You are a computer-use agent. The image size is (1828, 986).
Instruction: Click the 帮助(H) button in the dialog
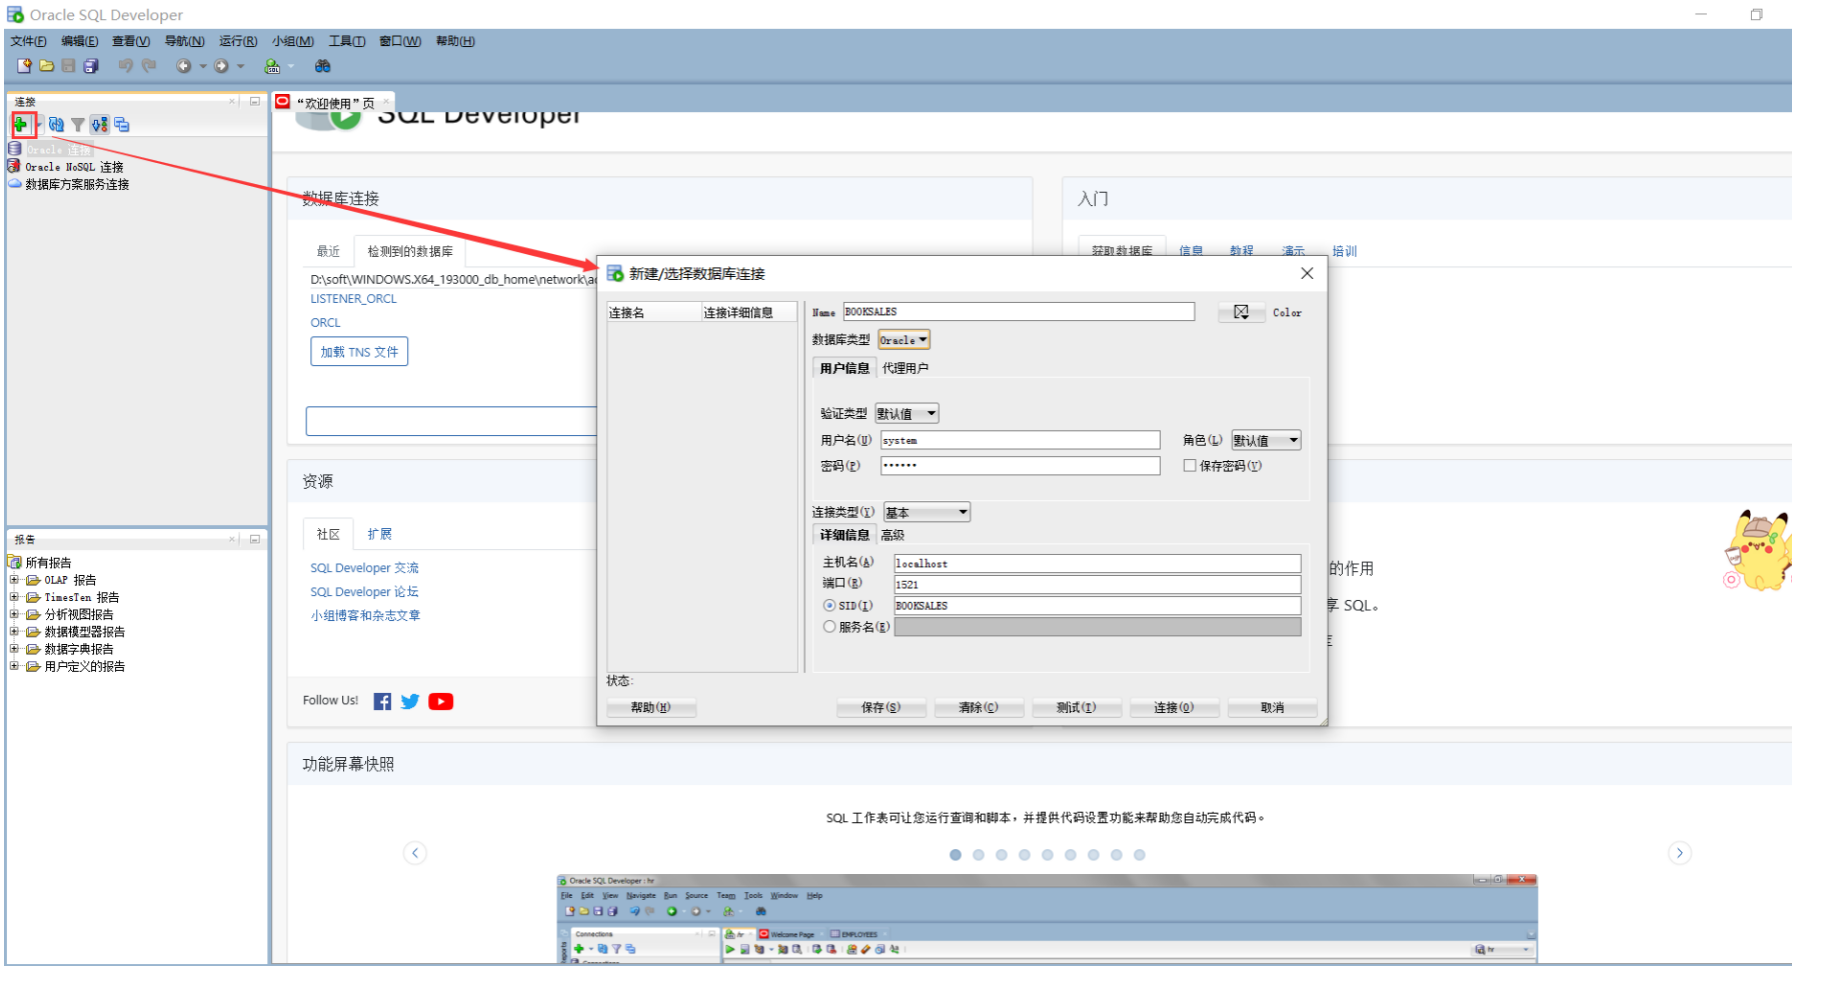point(651,708)
